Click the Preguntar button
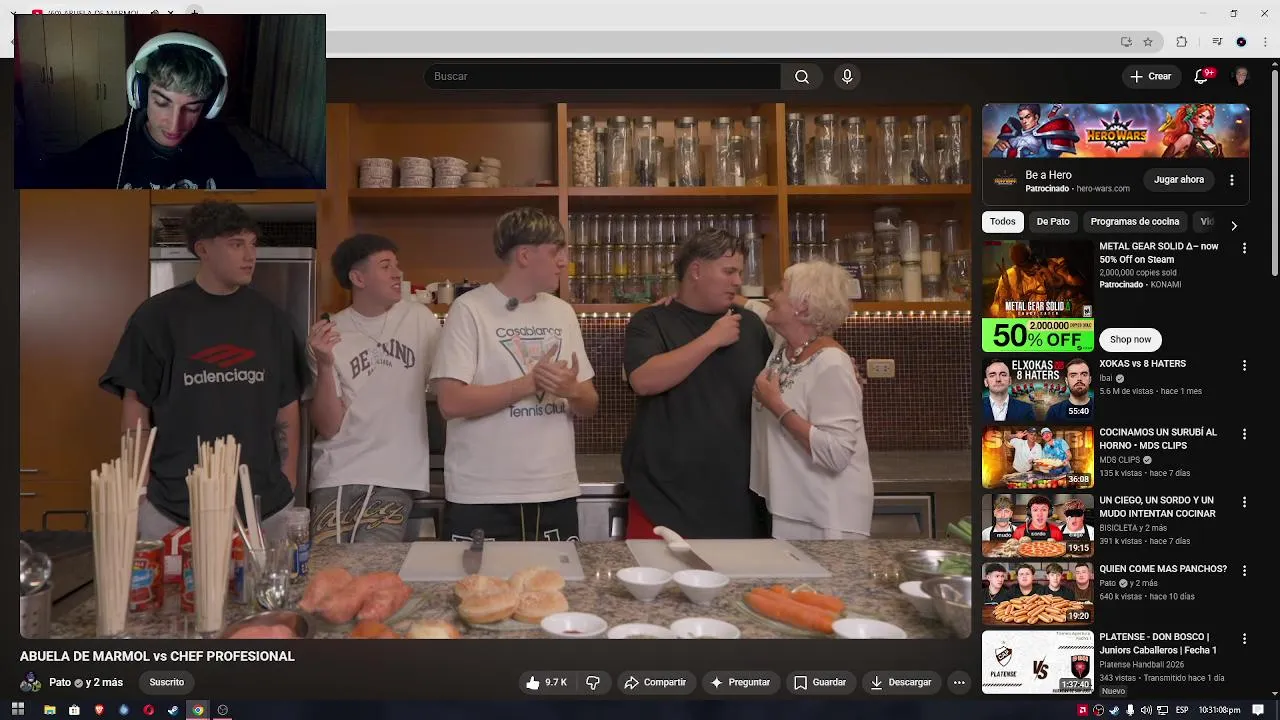The image size is (1280, 720). point(740,683)
